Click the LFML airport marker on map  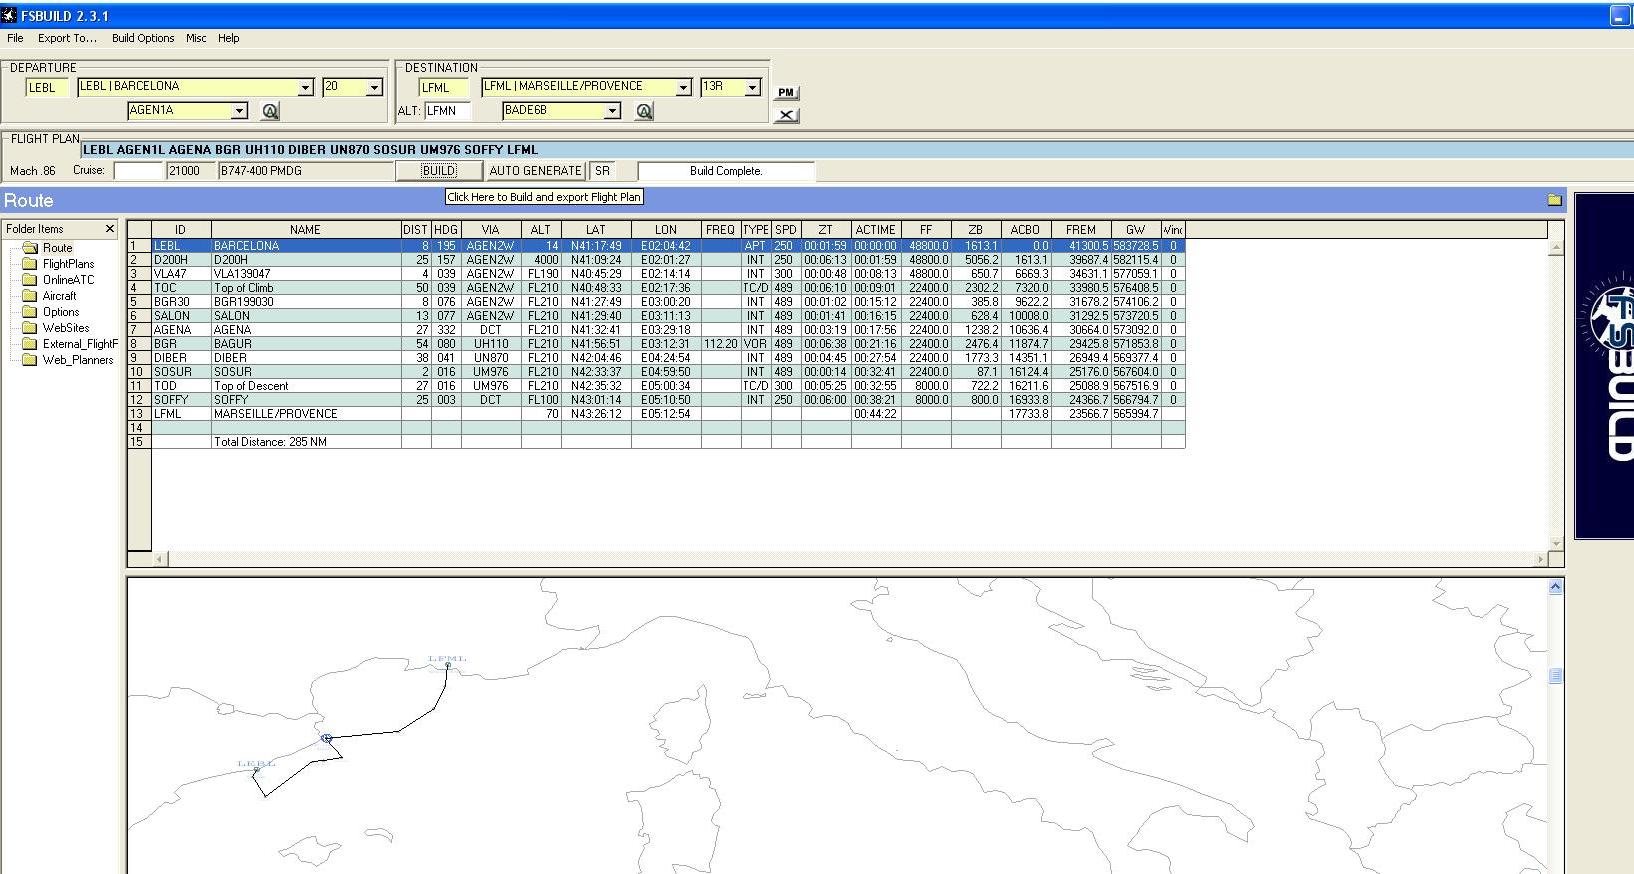coord(448,664)
